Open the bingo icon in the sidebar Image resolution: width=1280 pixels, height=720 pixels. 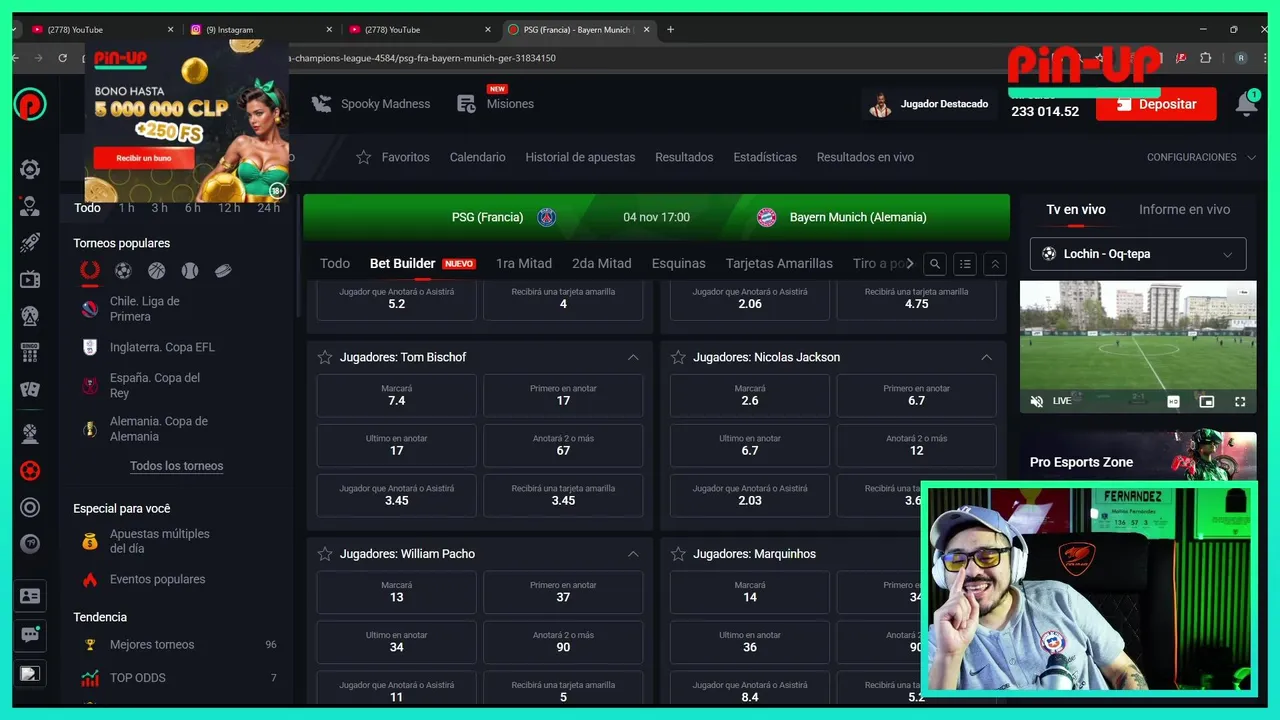30,352
